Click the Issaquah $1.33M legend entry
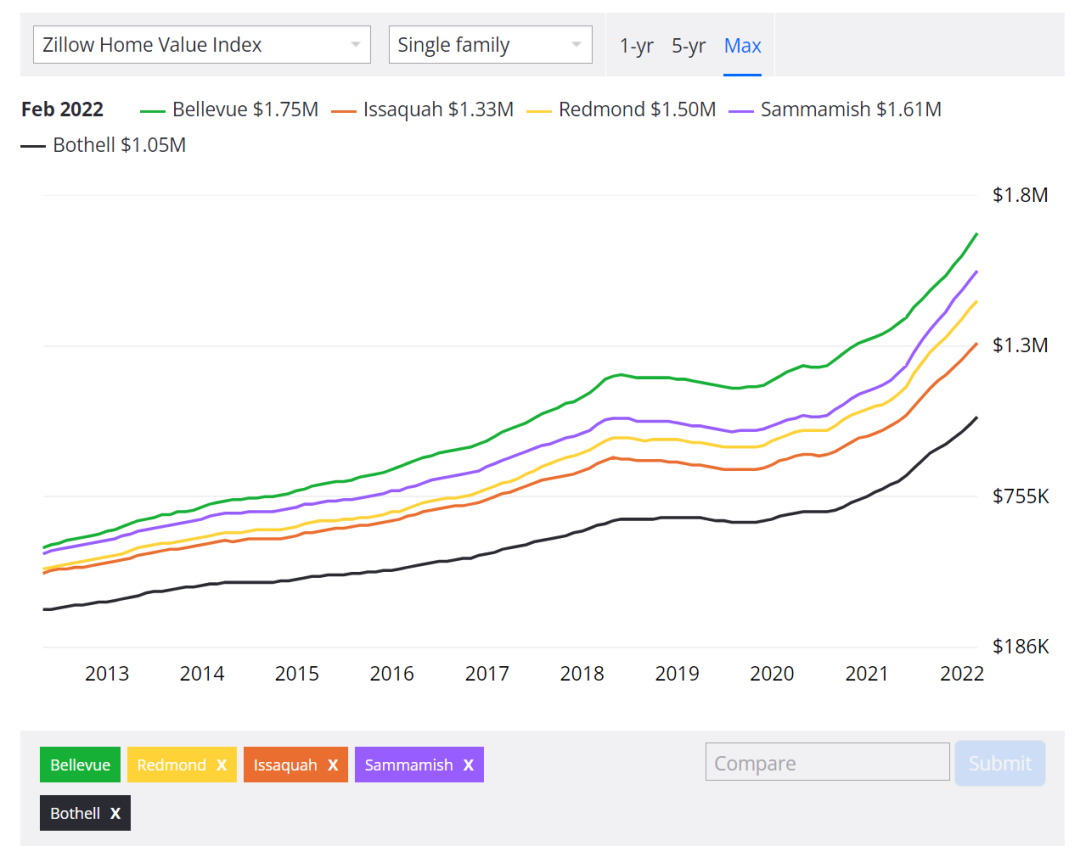Screen dimensions: 1080x863 click(422, 110)
